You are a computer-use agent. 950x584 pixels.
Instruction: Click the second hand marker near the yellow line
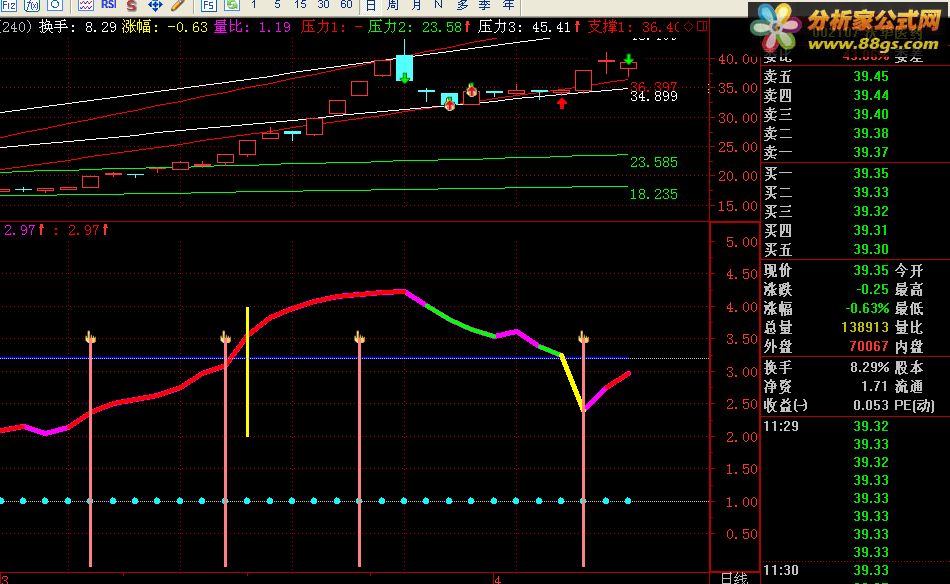pyautogui.click(x=225, y=337)
